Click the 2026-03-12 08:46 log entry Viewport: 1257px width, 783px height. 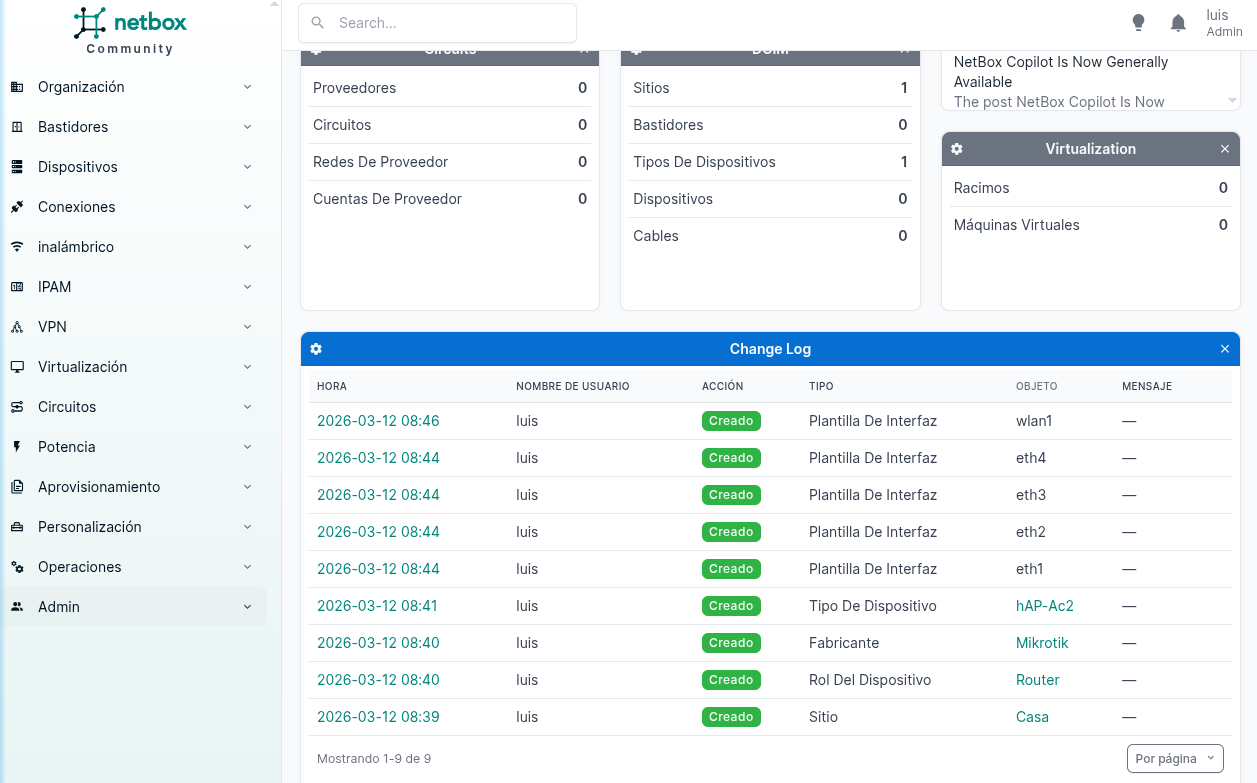tap(378, 421)
